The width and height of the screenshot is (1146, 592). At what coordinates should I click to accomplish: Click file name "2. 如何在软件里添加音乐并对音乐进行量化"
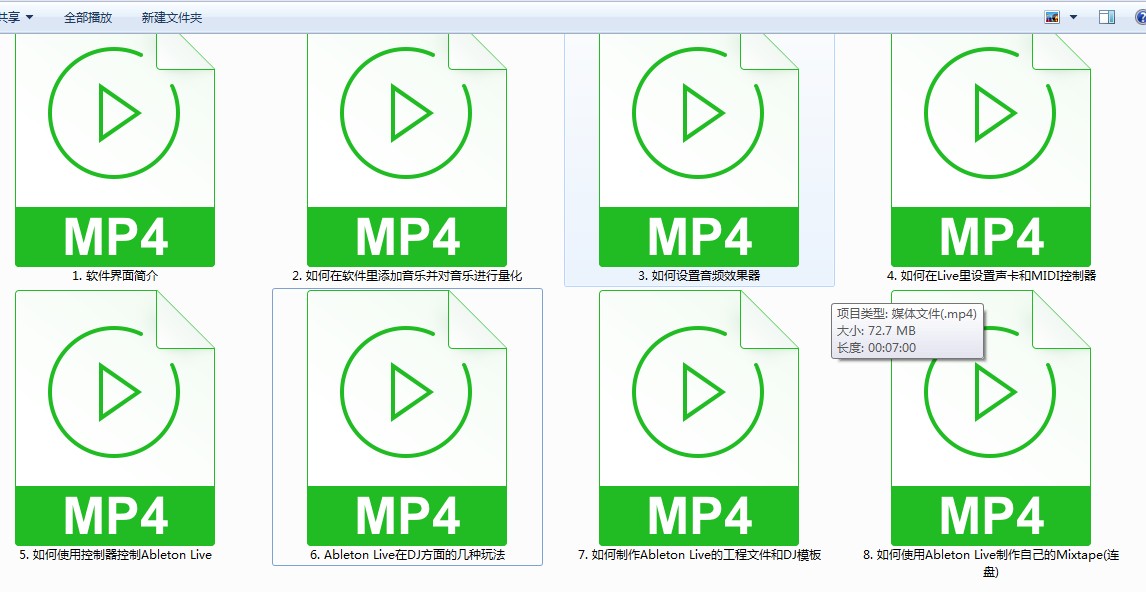coord(407,276)
